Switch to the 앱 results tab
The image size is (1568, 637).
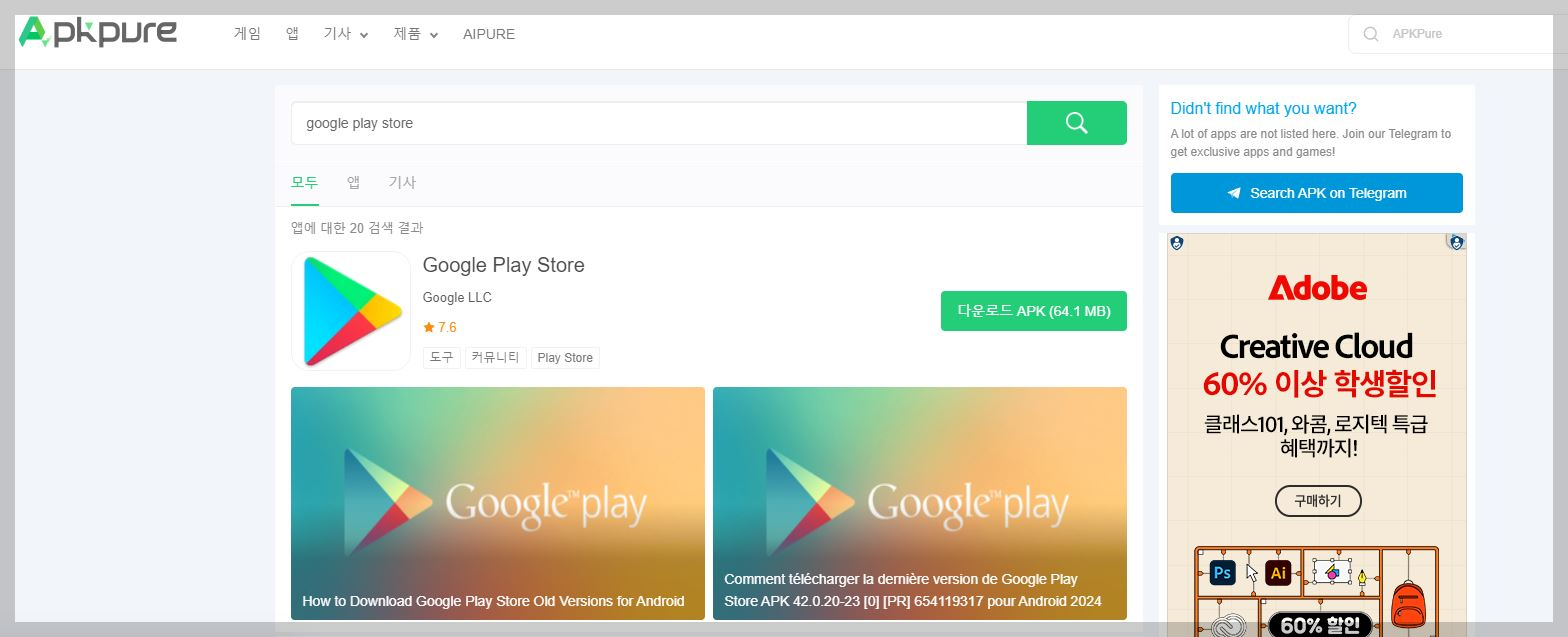[x=354, y=183]
